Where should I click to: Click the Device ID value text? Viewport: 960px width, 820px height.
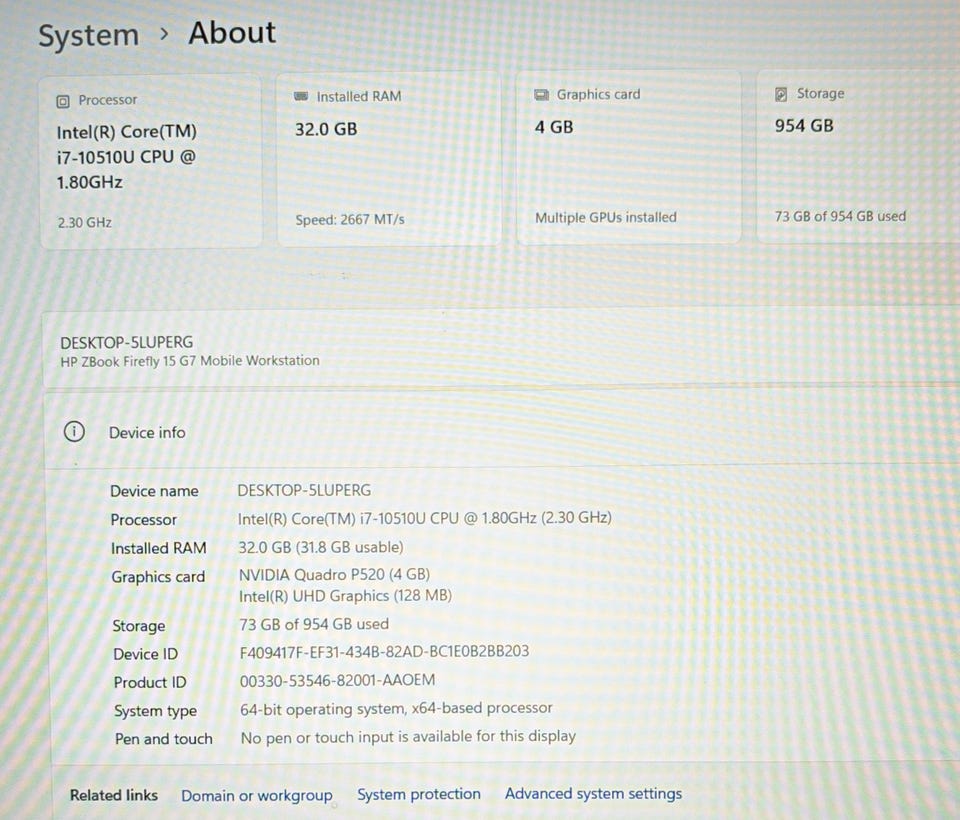coord(384,652)
